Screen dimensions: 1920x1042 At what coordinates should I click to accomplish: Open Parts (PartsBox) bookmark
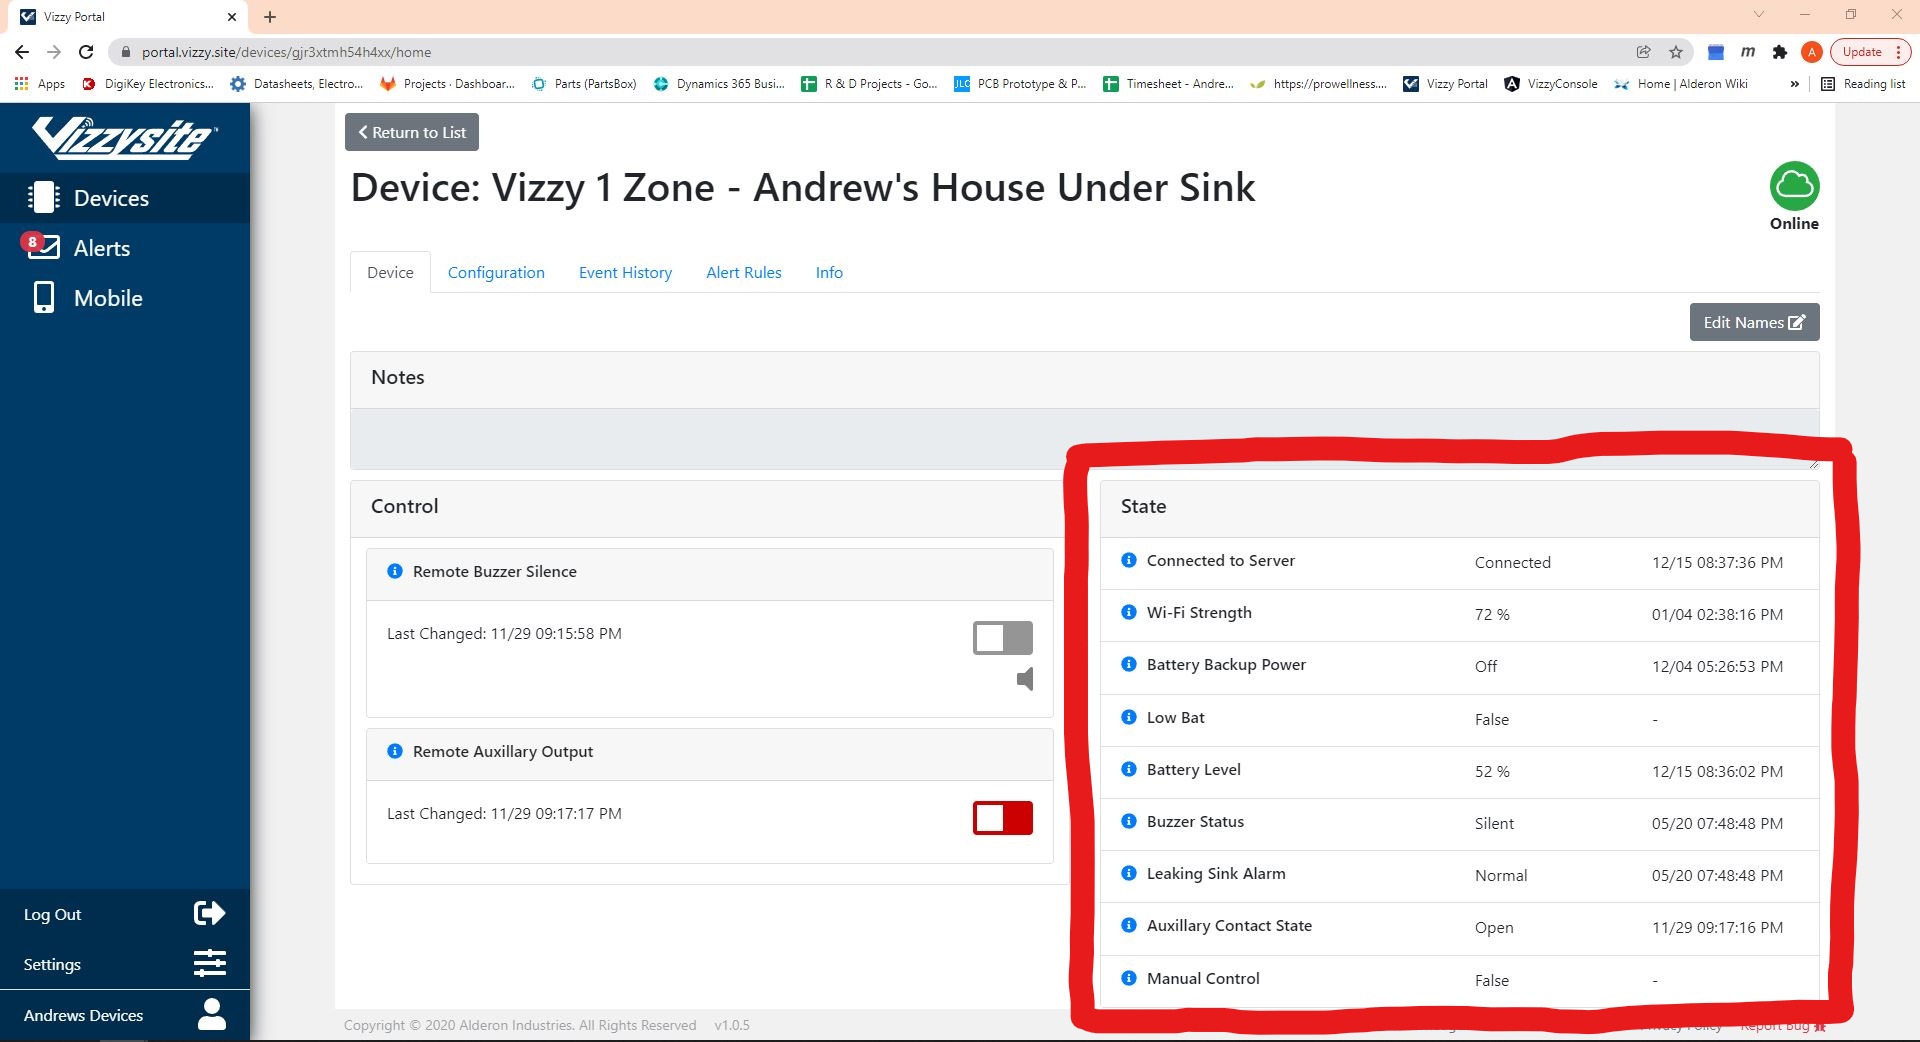coord(584,84)
